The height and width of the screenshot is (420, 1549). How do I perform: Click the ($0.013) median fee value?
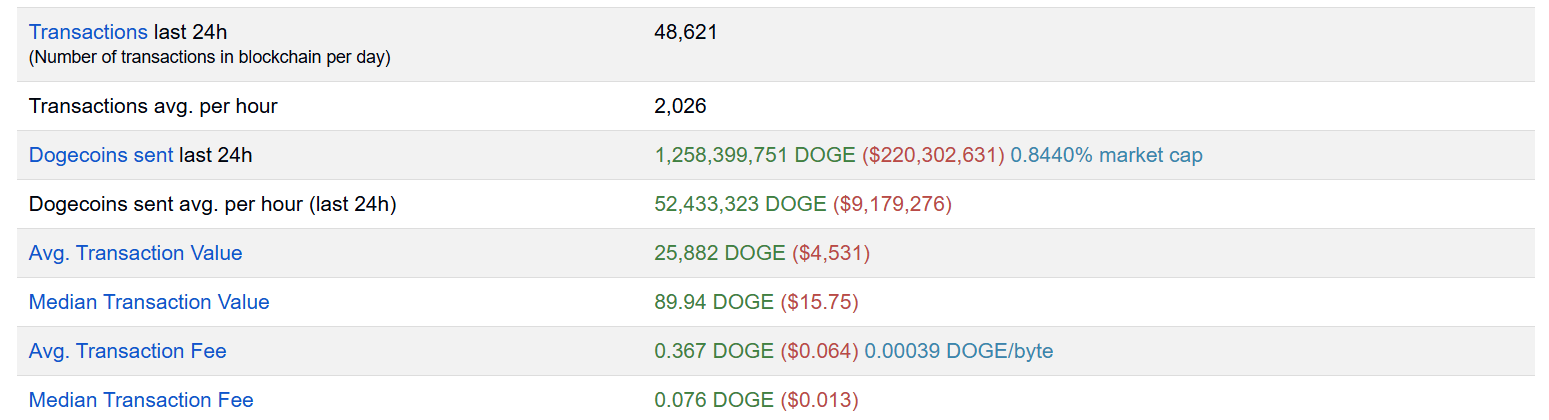click(x=819, y=400)
